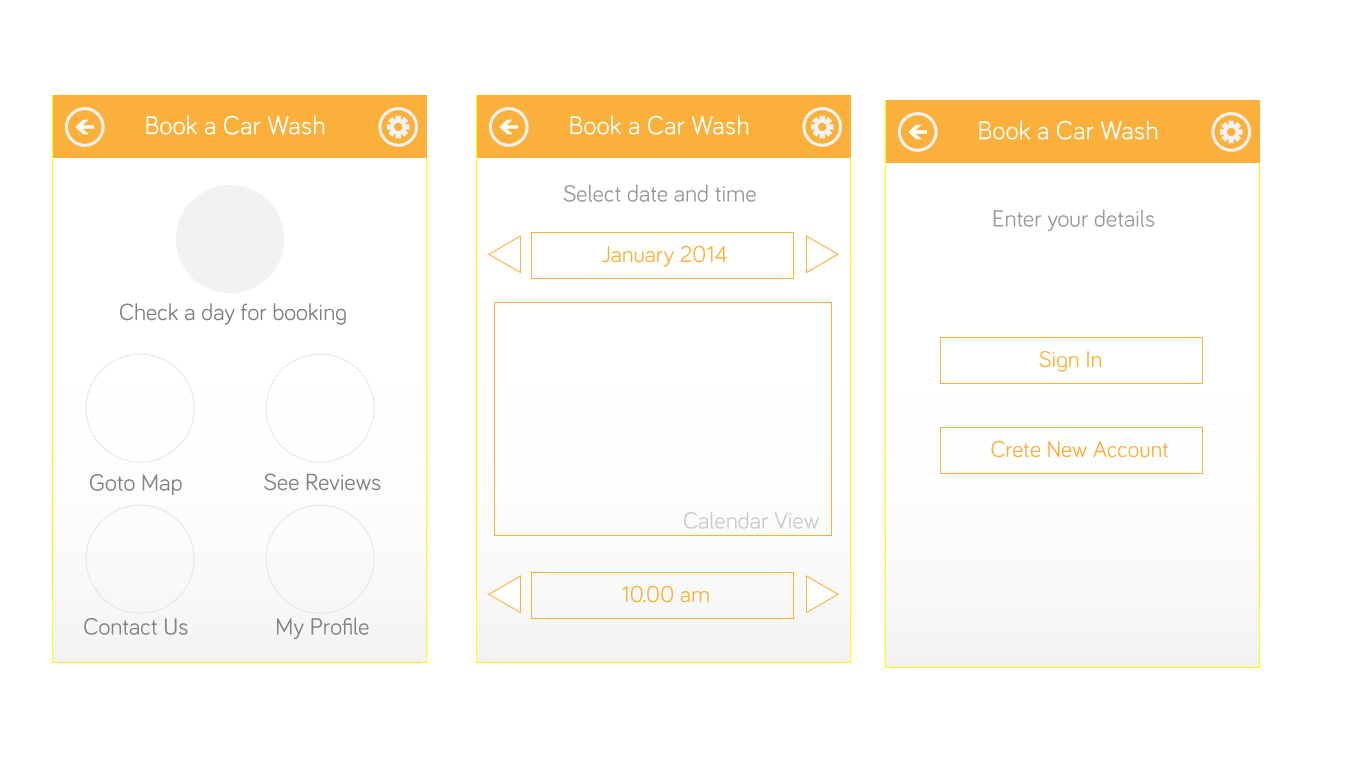The width and height of the screenshot is (1366, 765).
Task: Select the Contact Us icon
Action: 140,558
